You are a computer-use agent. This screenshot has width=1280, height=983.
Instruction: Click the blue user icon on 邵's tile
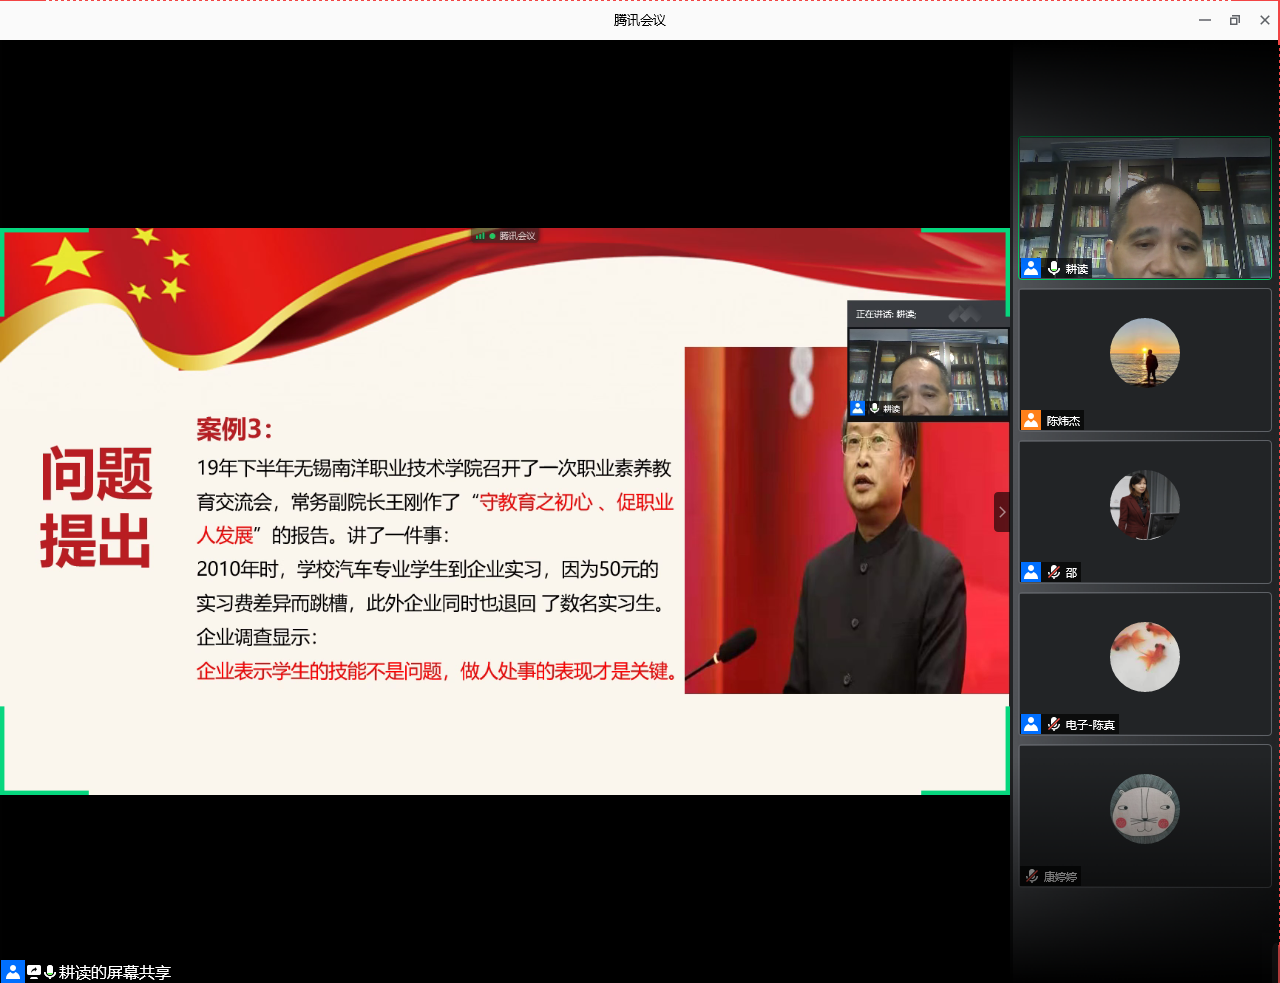click(1031, 572)
